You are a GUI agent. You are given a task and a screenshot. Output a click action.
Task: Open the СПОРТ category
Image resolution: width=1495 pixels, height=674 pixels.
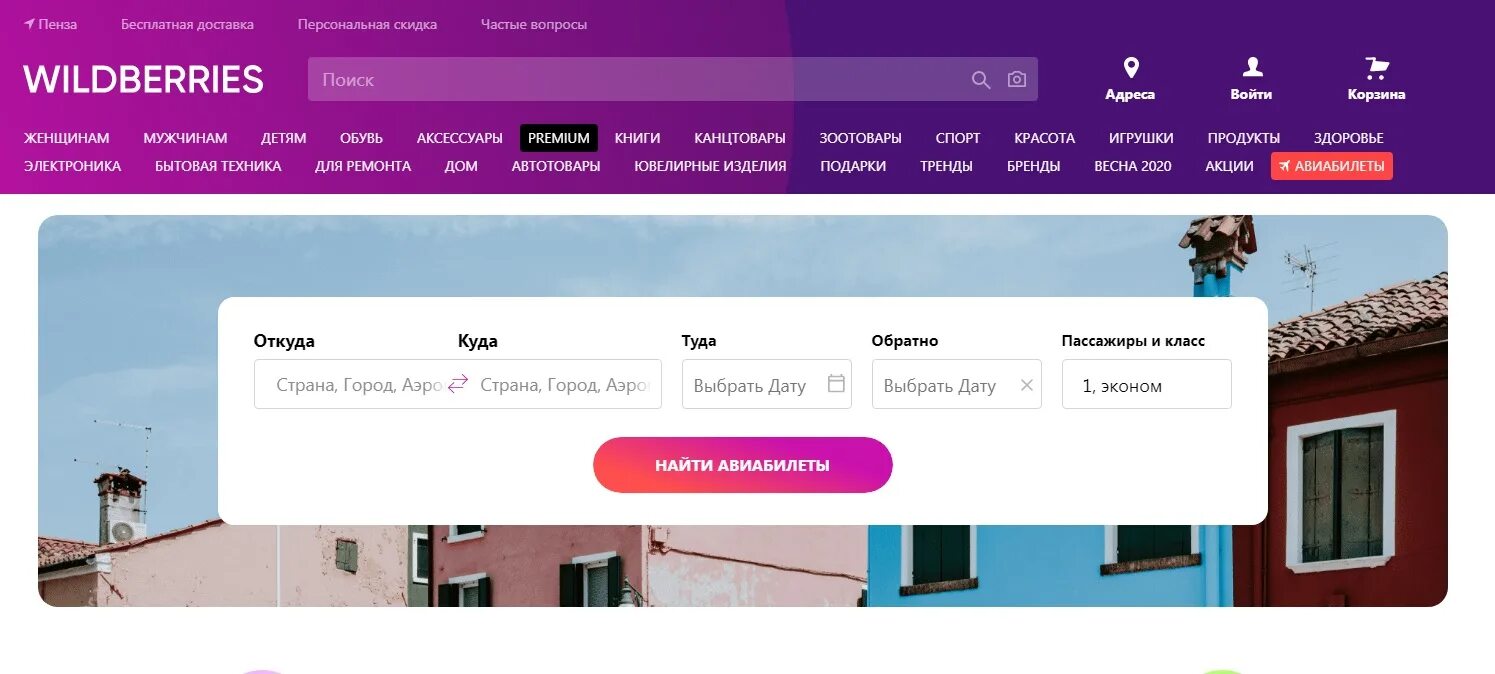(958, 138)
